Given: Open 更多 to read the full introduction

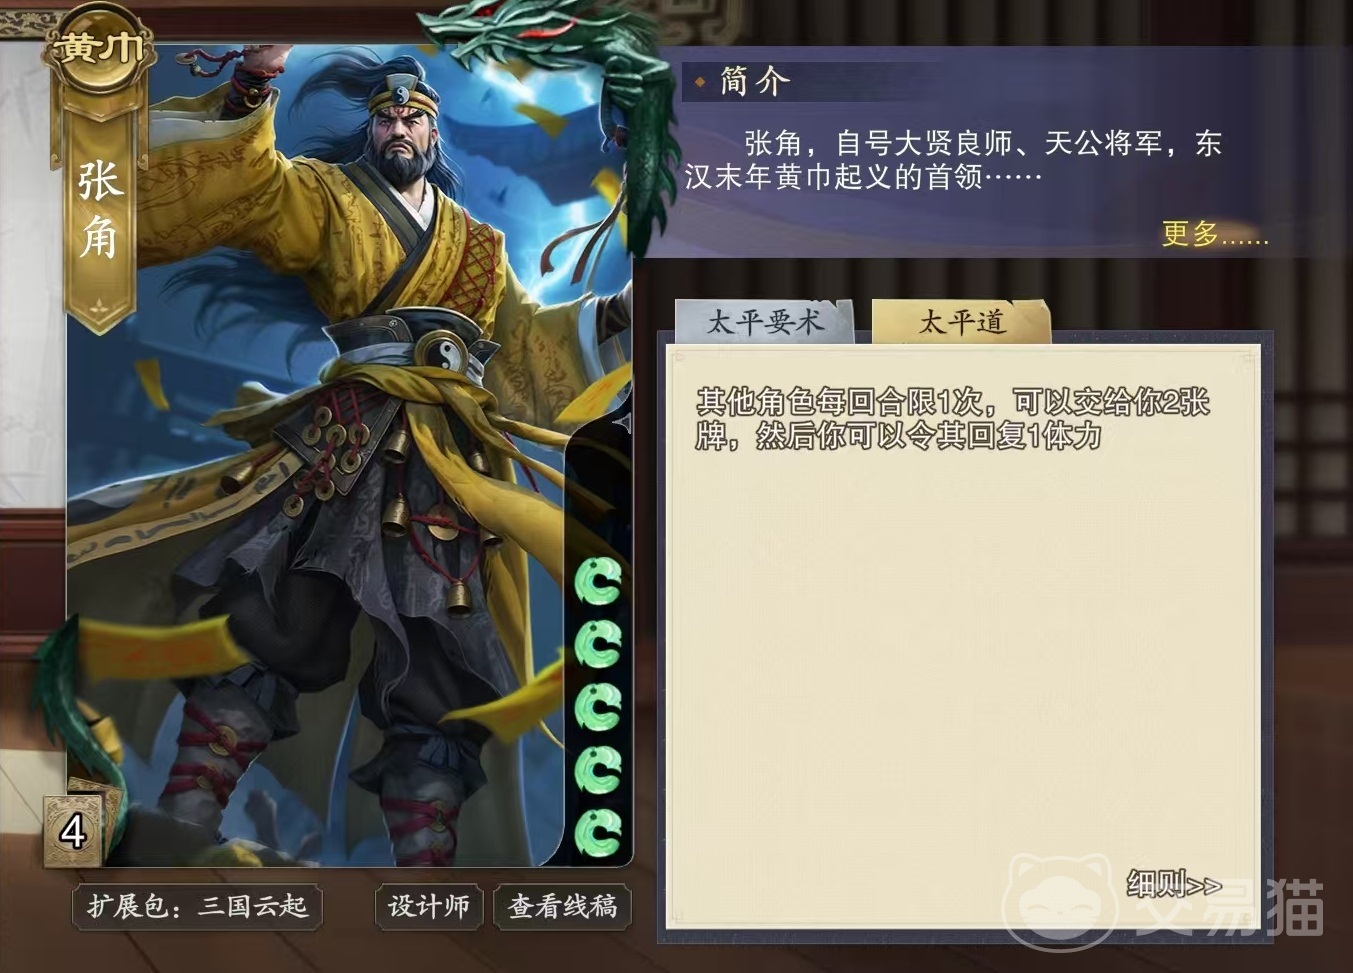Looking at the screenshot, I should point(1214,234).
